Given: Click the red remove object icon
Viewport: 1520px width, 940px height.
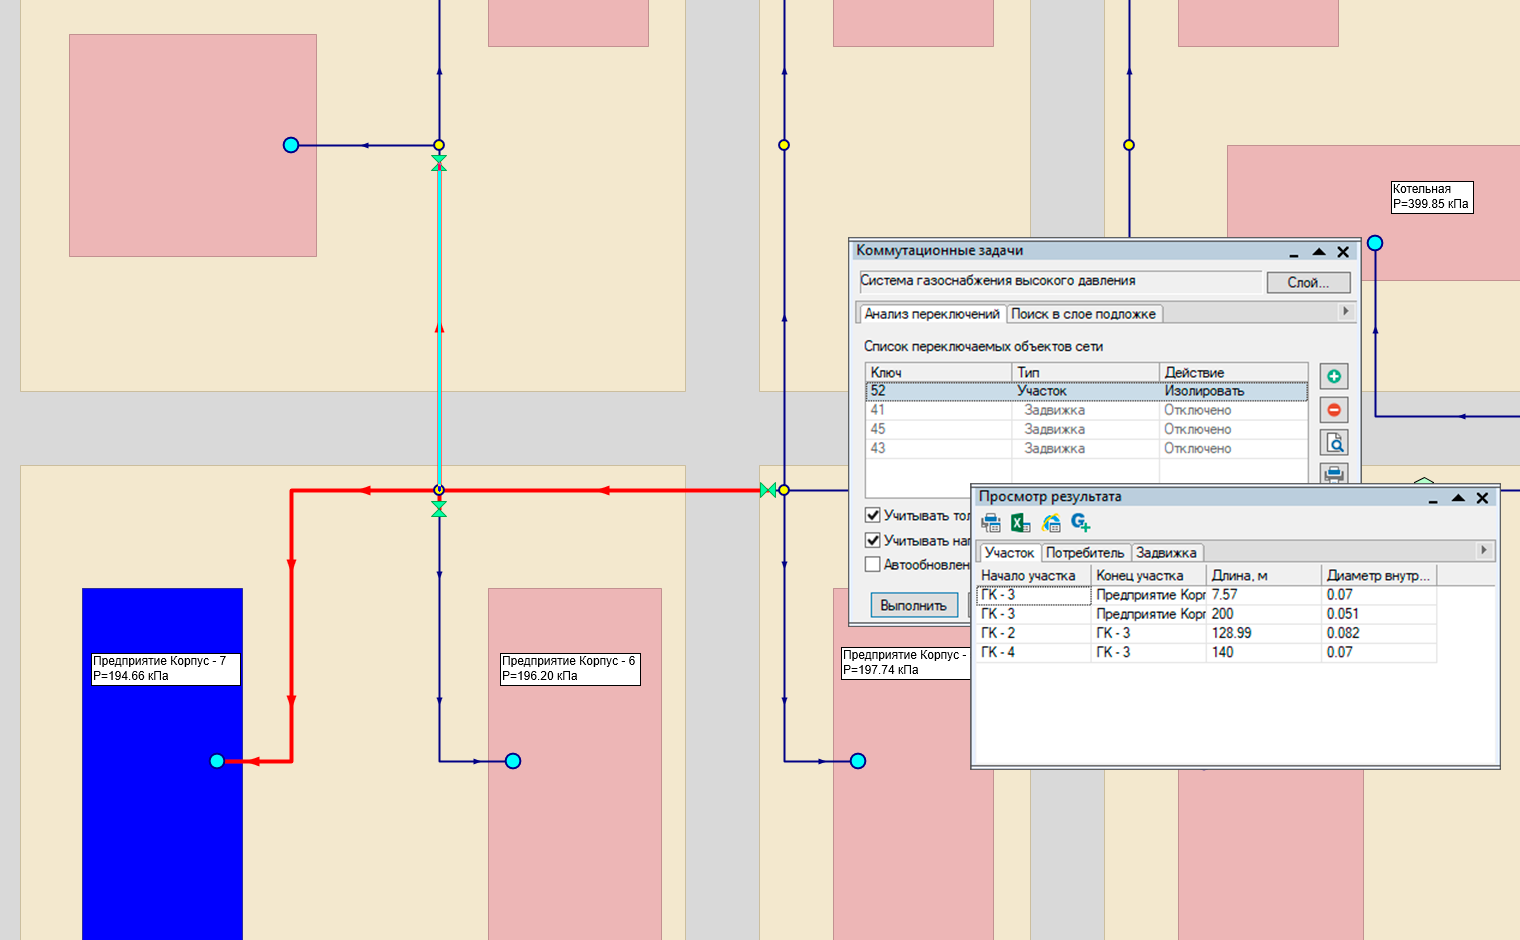Looking at the screenshot, I should (x=1334, y=410).
